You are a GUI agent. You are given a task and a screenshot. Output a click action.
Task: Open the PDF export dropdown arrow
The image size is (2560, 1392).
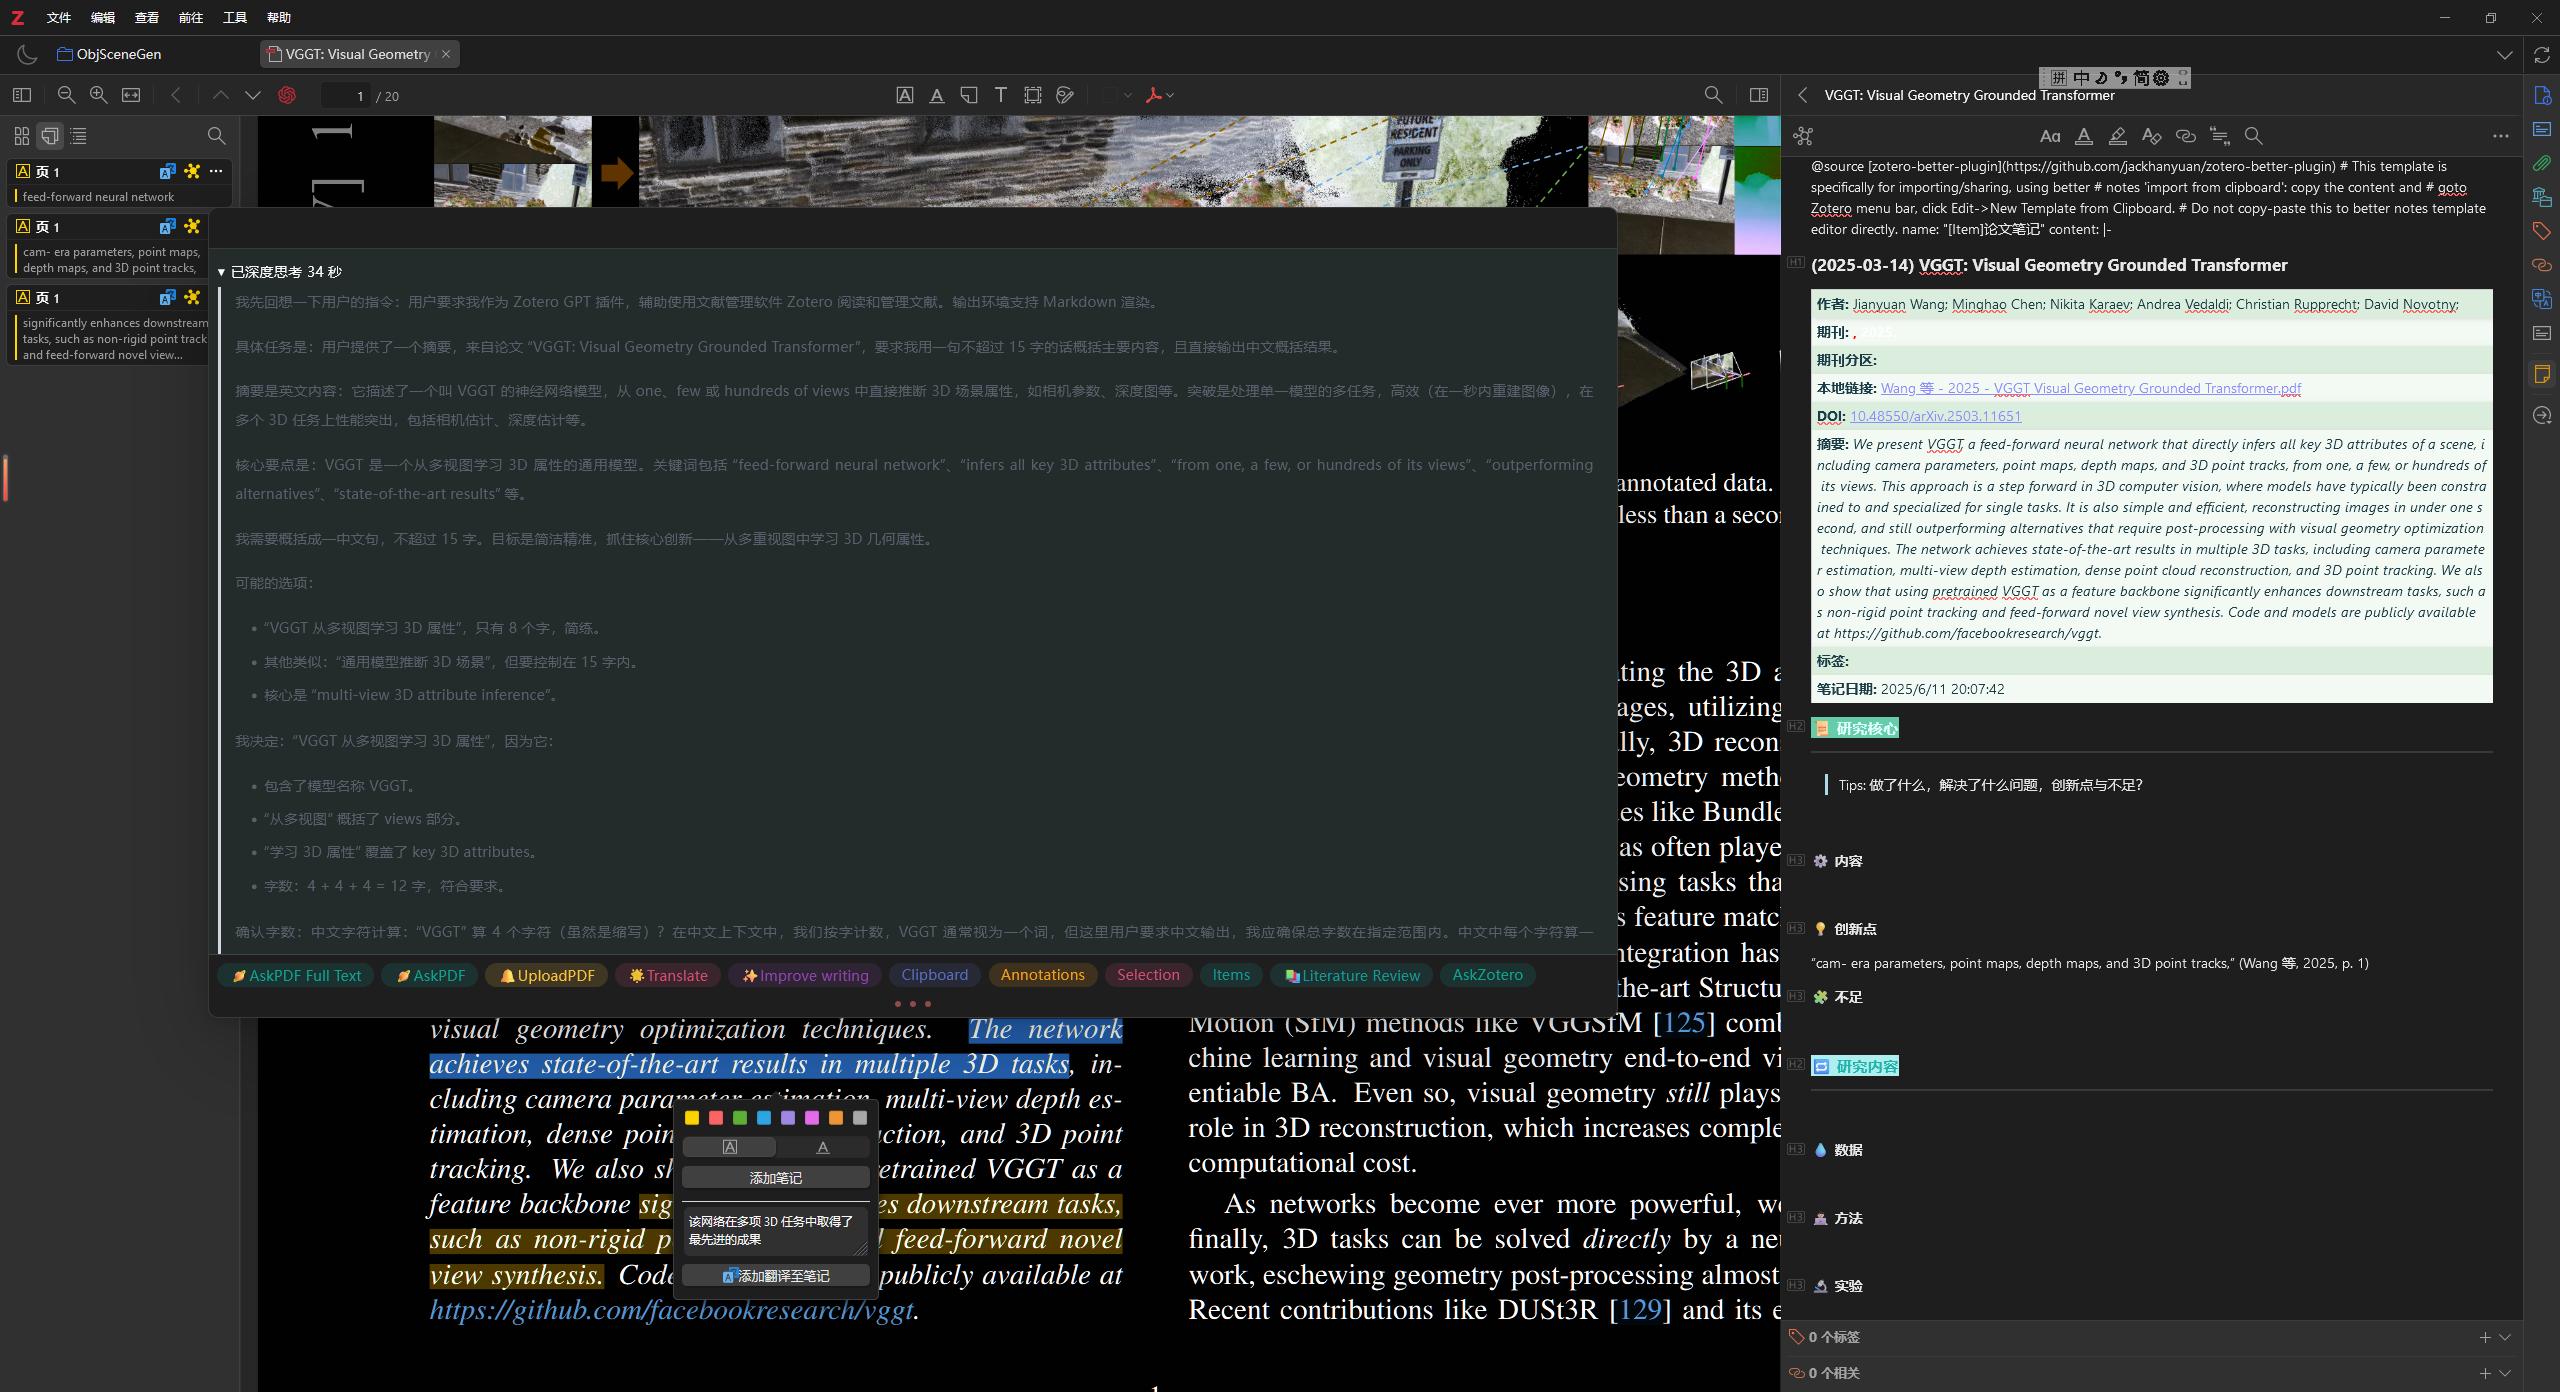pos(1170,95)
